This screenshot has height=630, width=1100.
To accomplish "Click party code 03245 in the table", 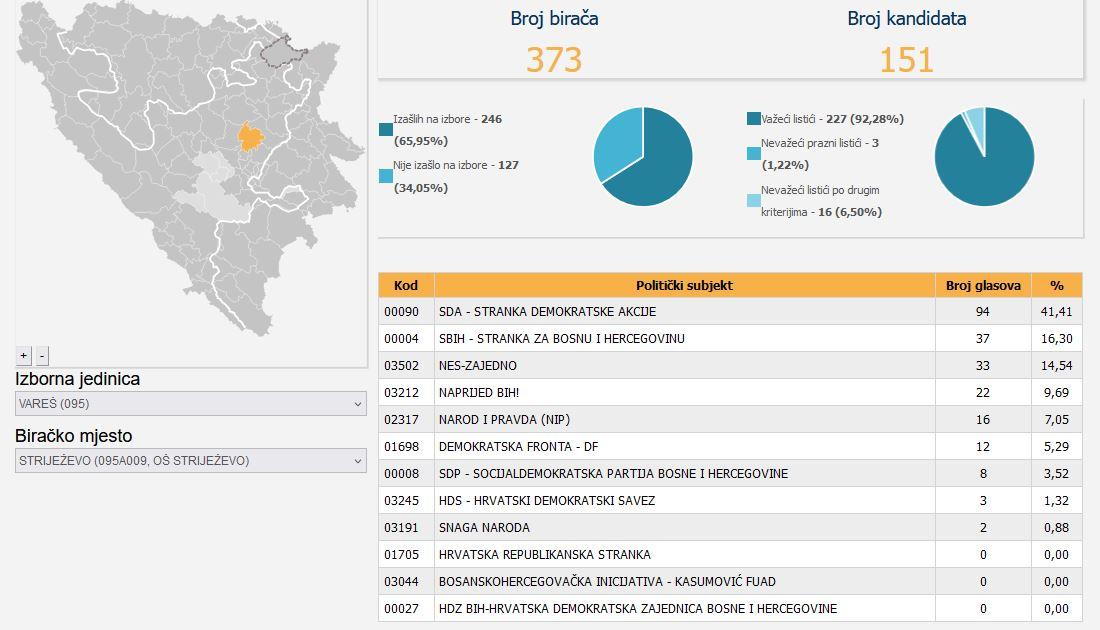I will click(x=401, y=501).
